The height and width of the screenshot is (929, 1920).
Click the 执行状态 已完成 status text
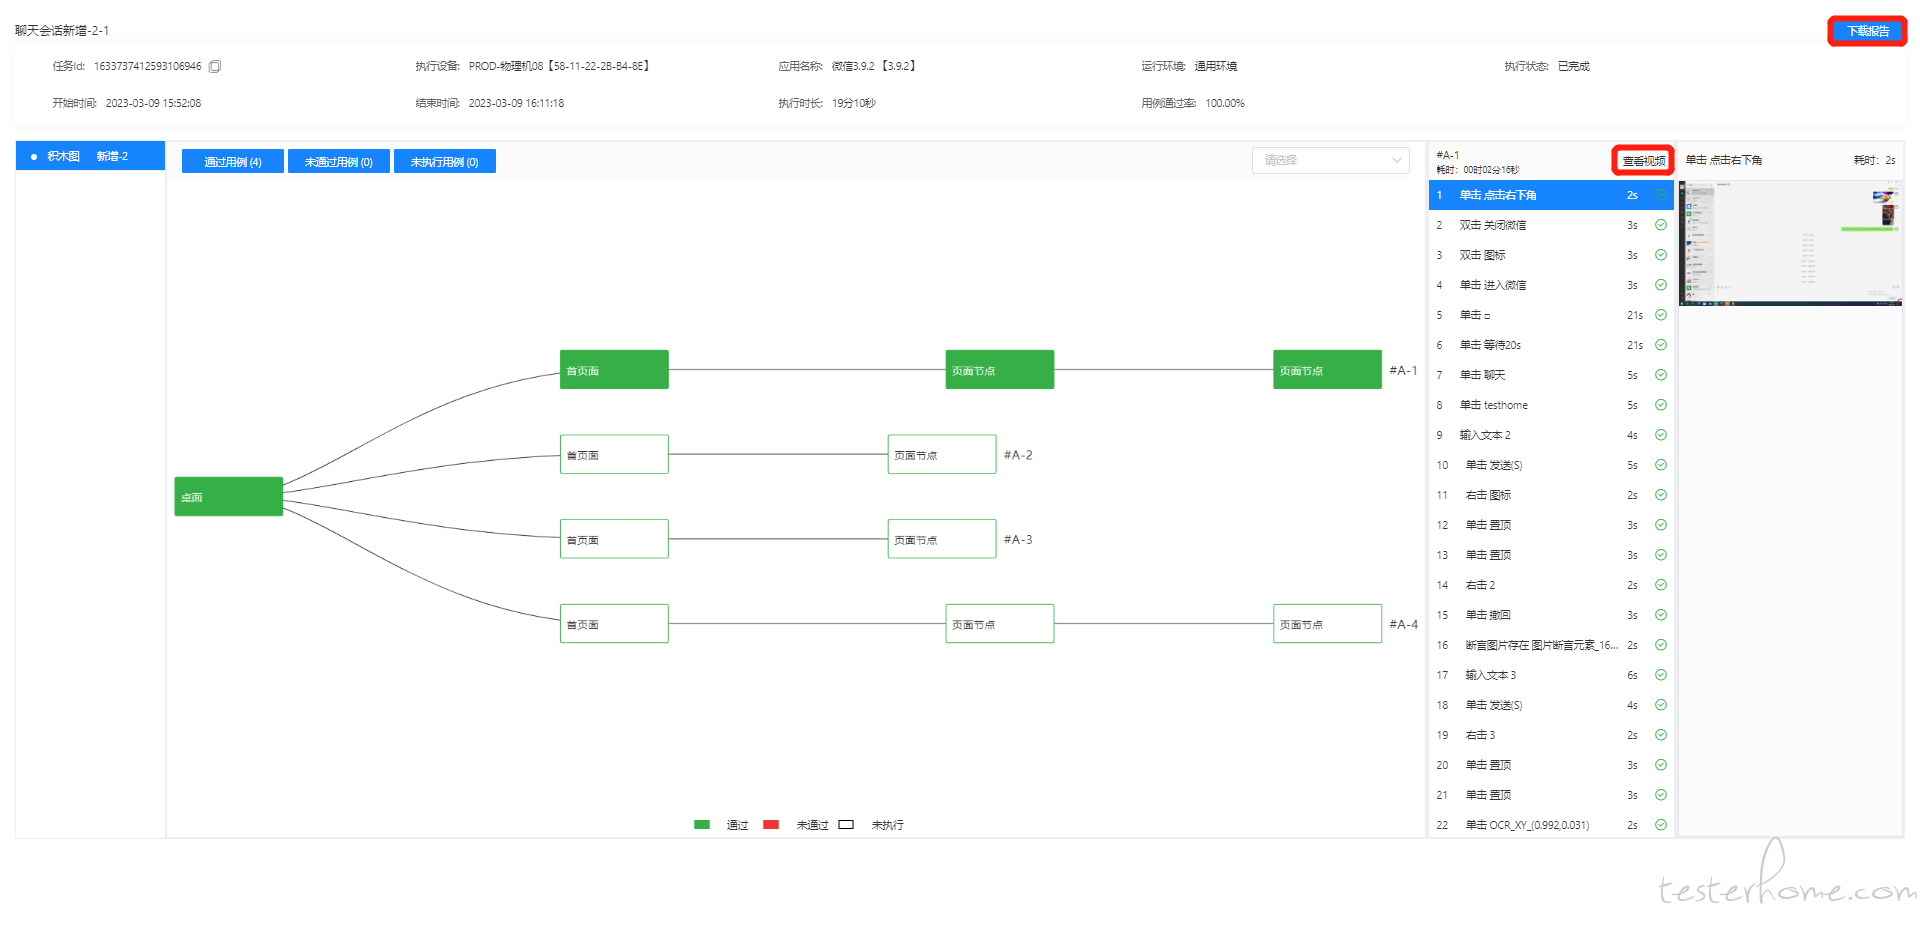click(x=1574, y=66)
